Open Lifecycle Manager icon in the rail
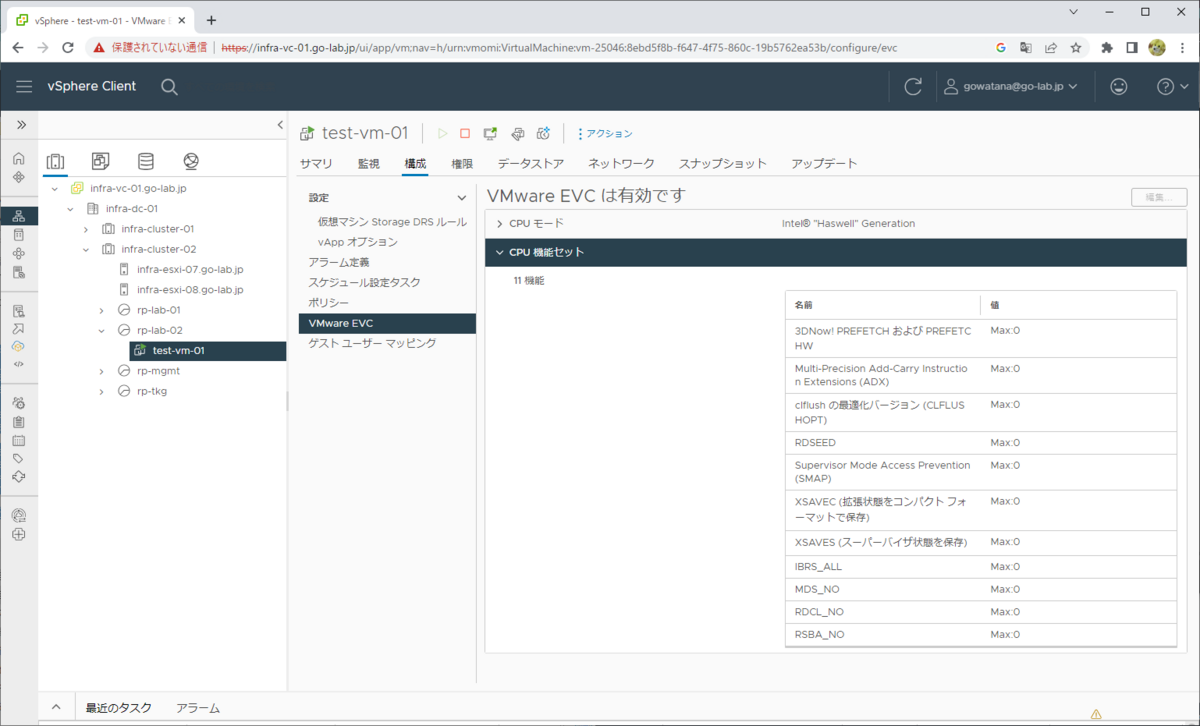The height and width of the screenshot is (726, 1200). (x=19, y=476)
